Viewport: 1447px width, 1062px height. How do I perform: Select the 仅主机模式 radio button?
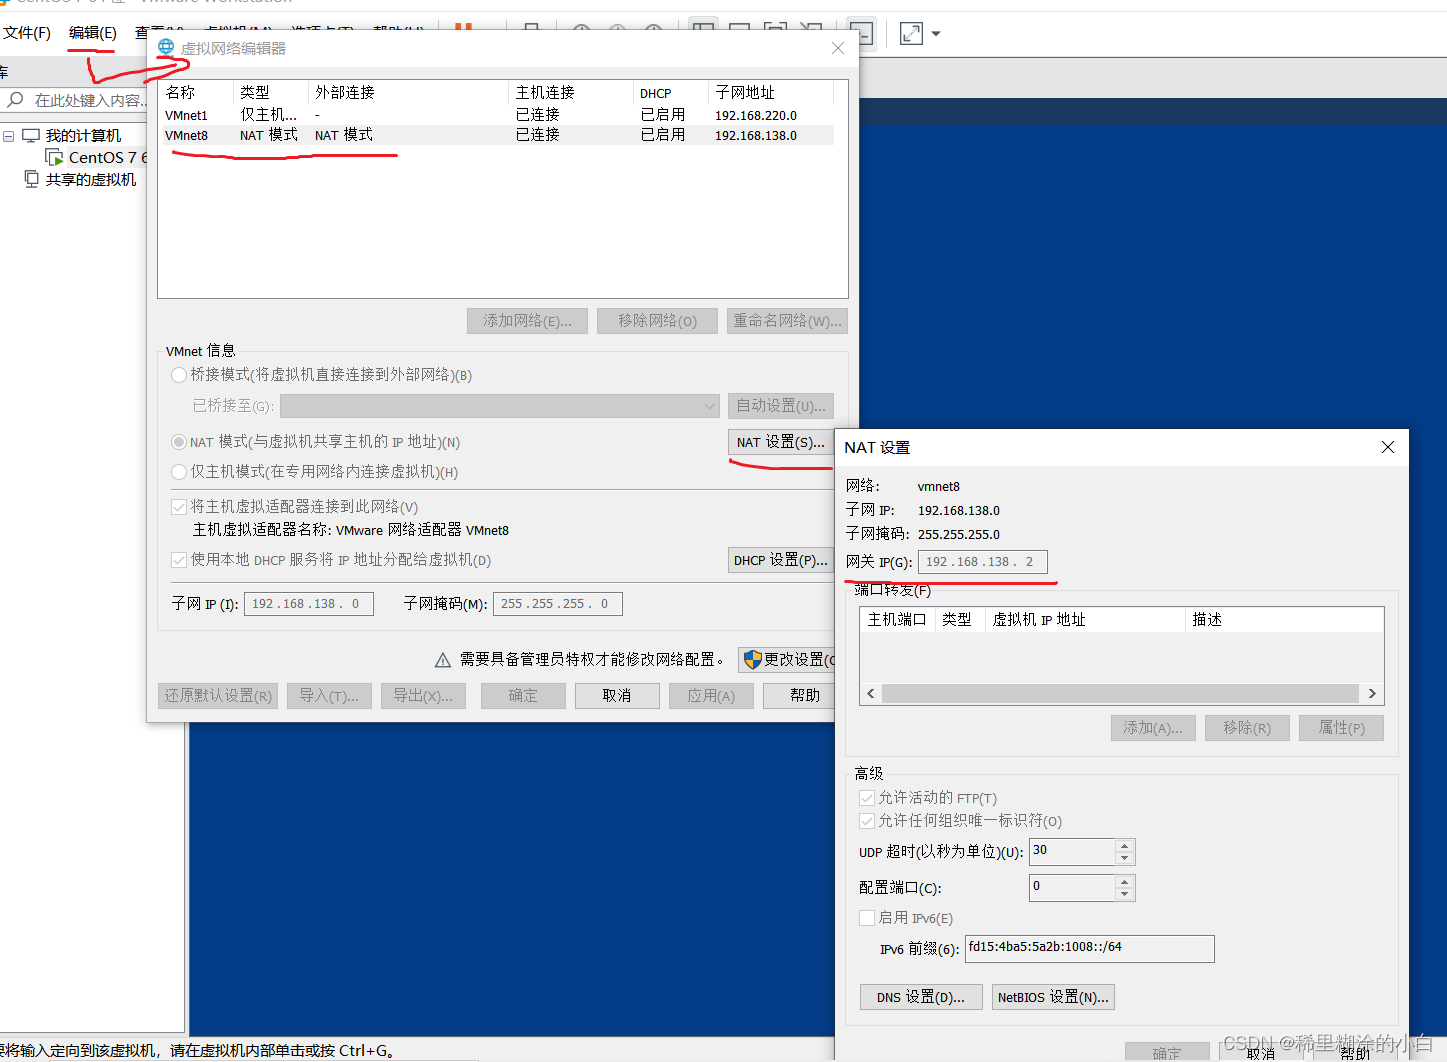[179, 472]
